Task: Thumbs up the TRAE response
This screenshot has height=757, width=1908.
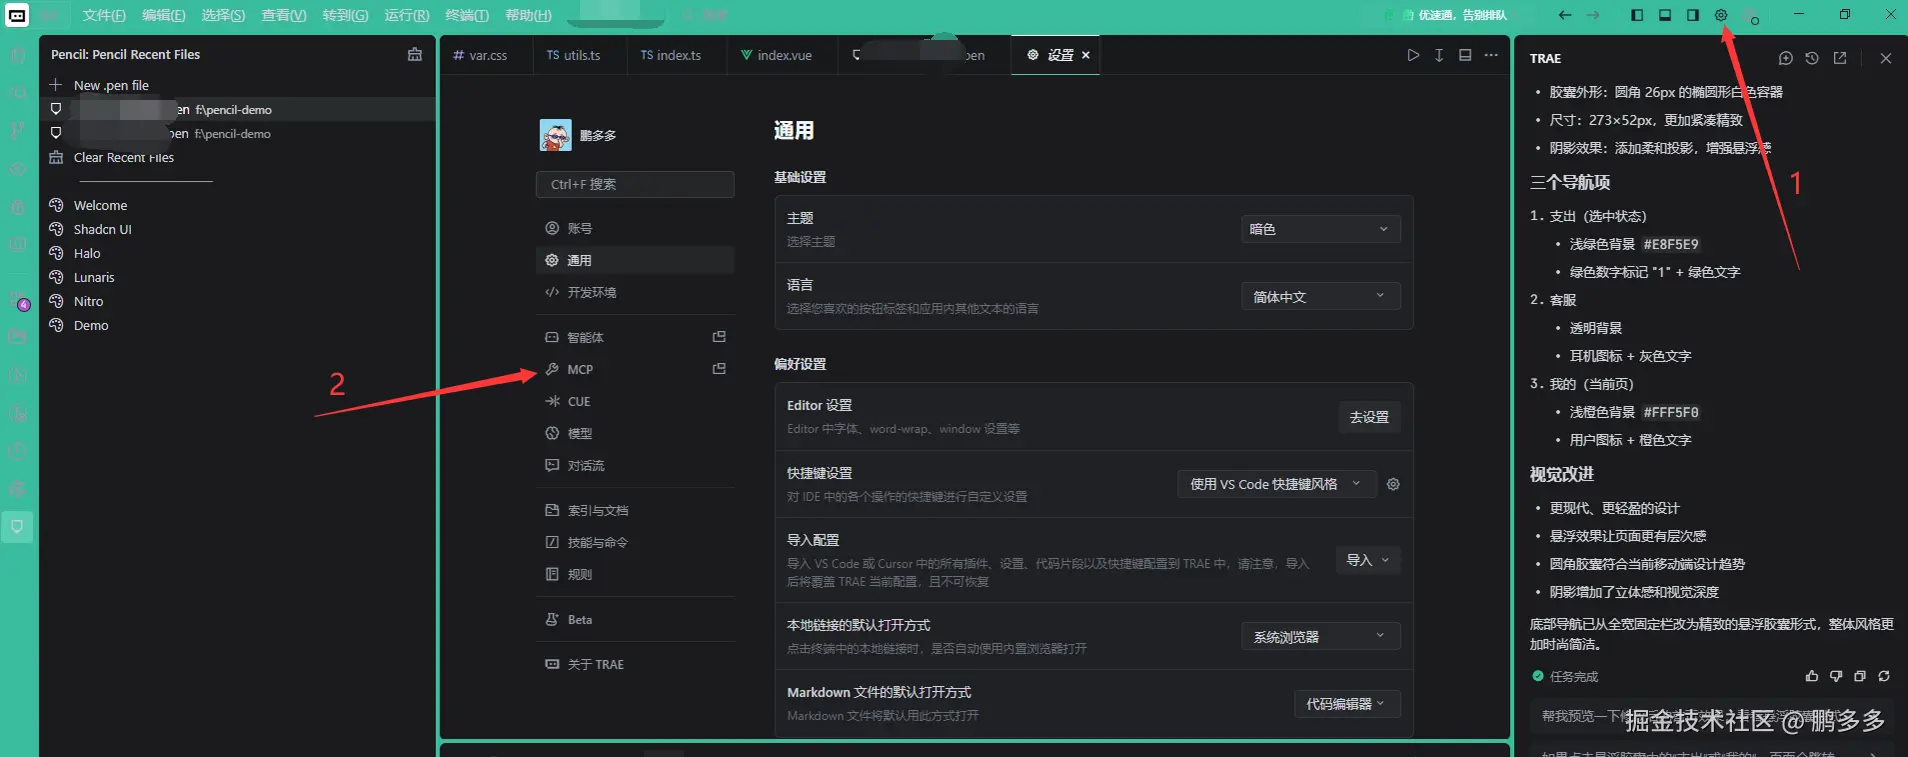Action: point(1812,676)
